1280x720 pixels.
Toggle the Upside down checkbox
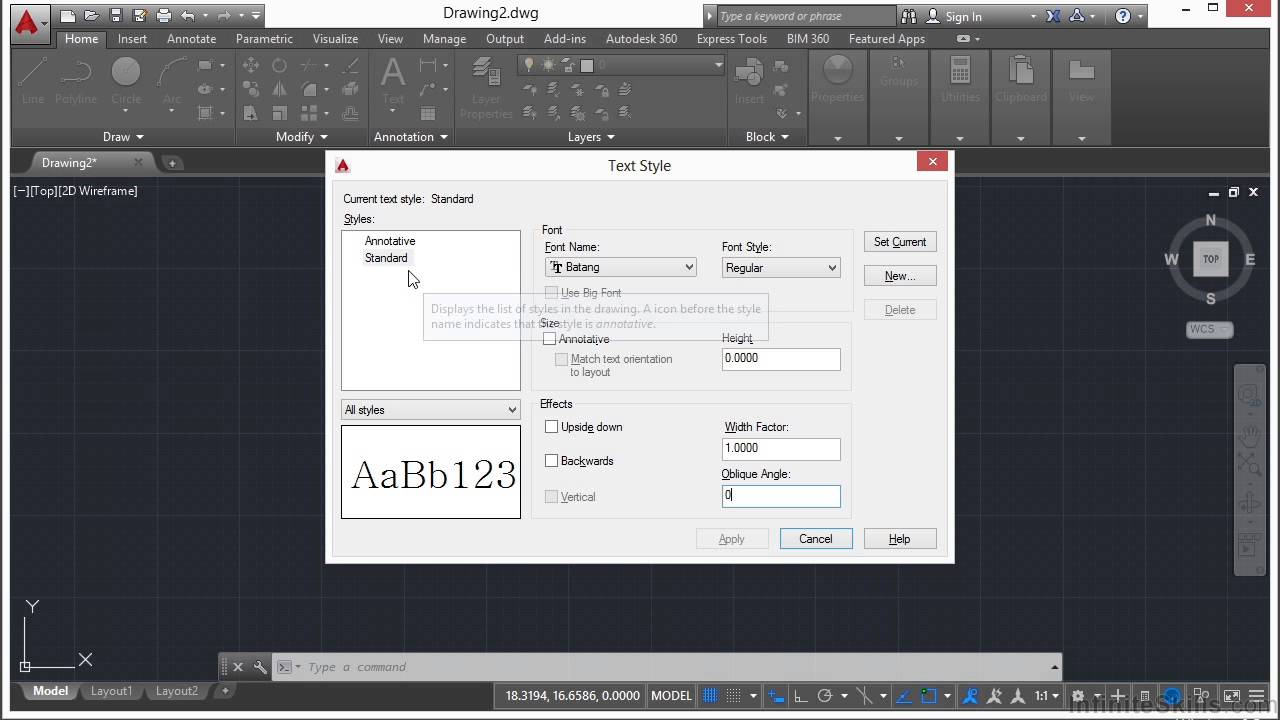coord(551,427)
